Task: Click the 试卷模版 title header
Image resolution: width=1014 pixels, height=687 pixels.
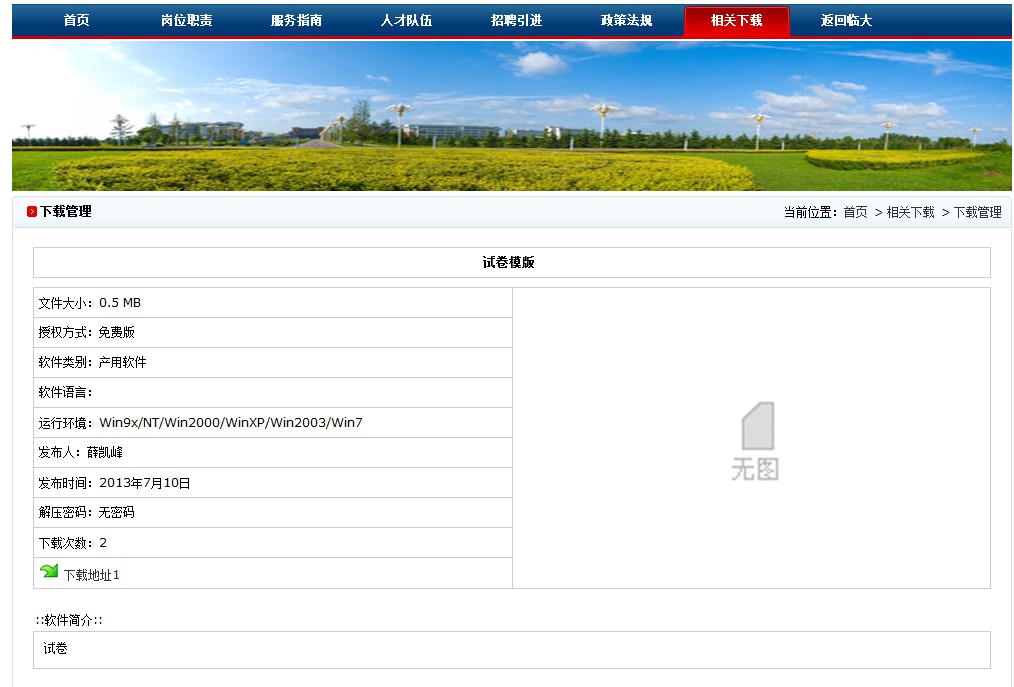Action: tap(509, 263)
